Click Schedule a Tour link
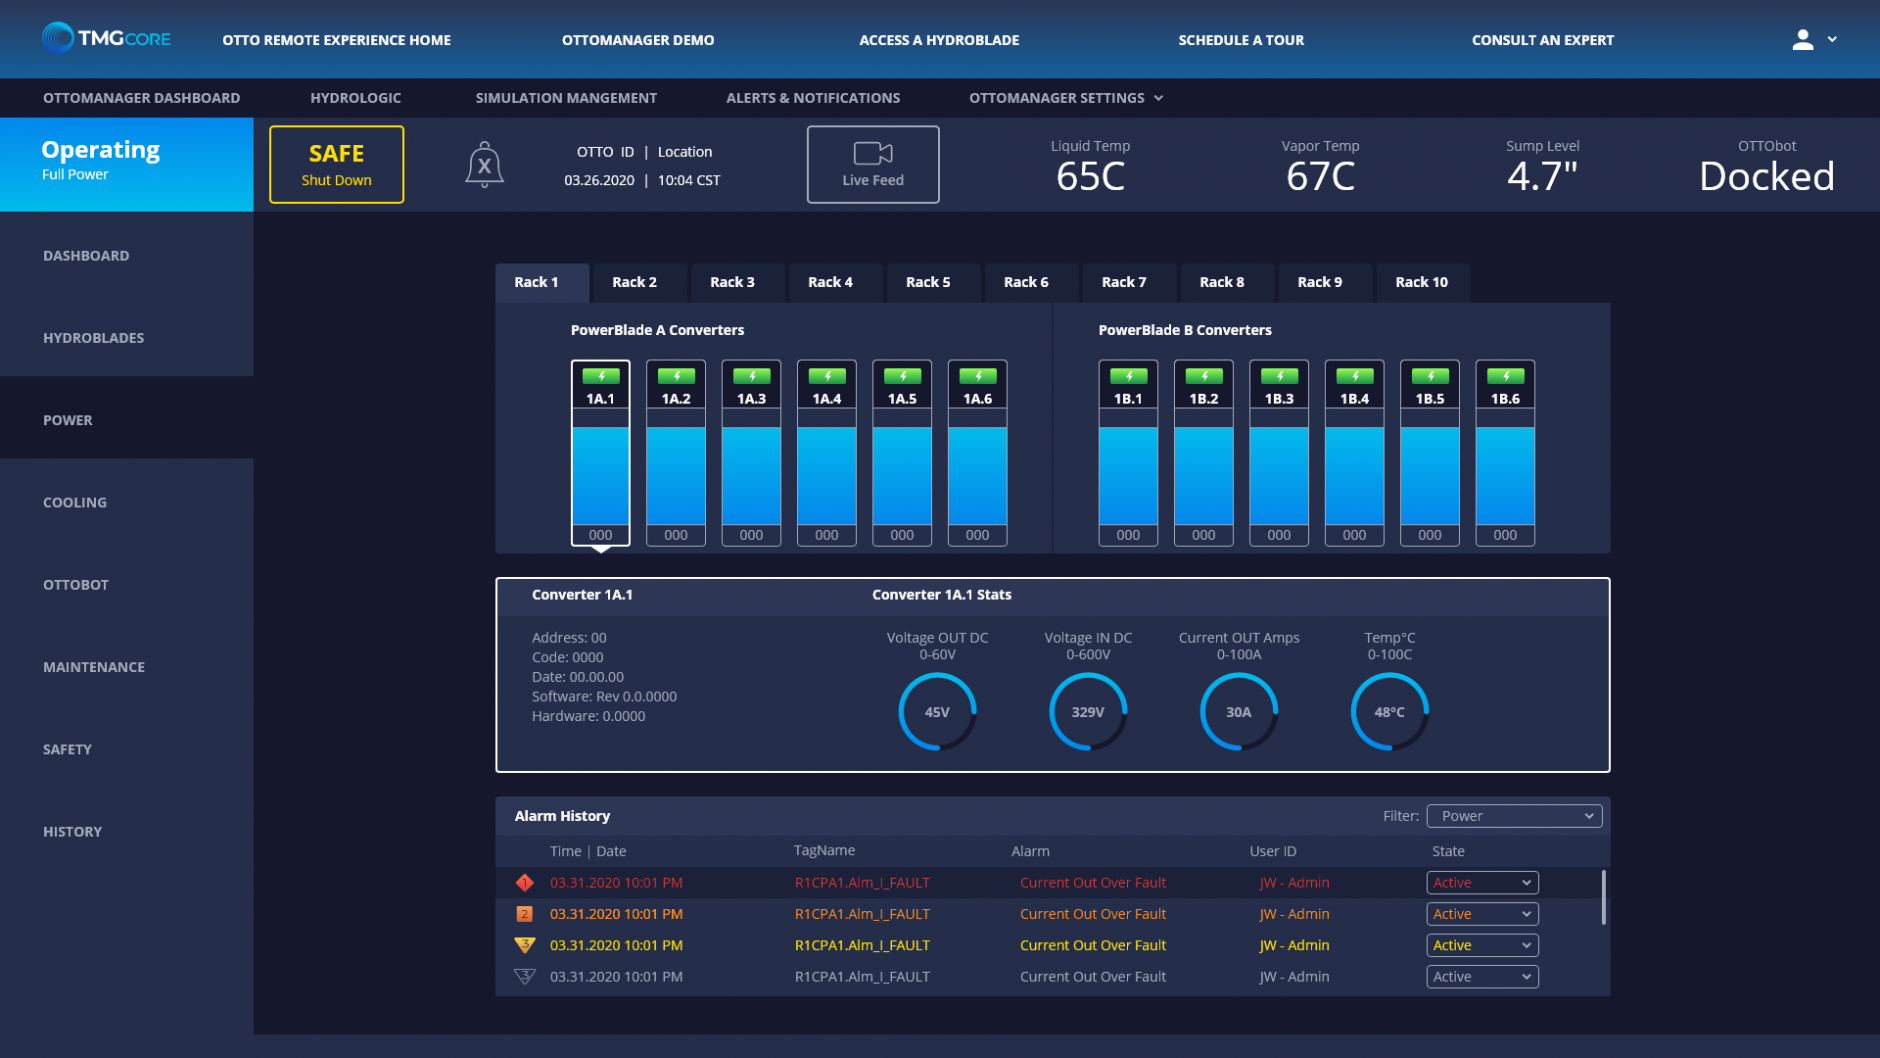 click(x=1241, y=40)
